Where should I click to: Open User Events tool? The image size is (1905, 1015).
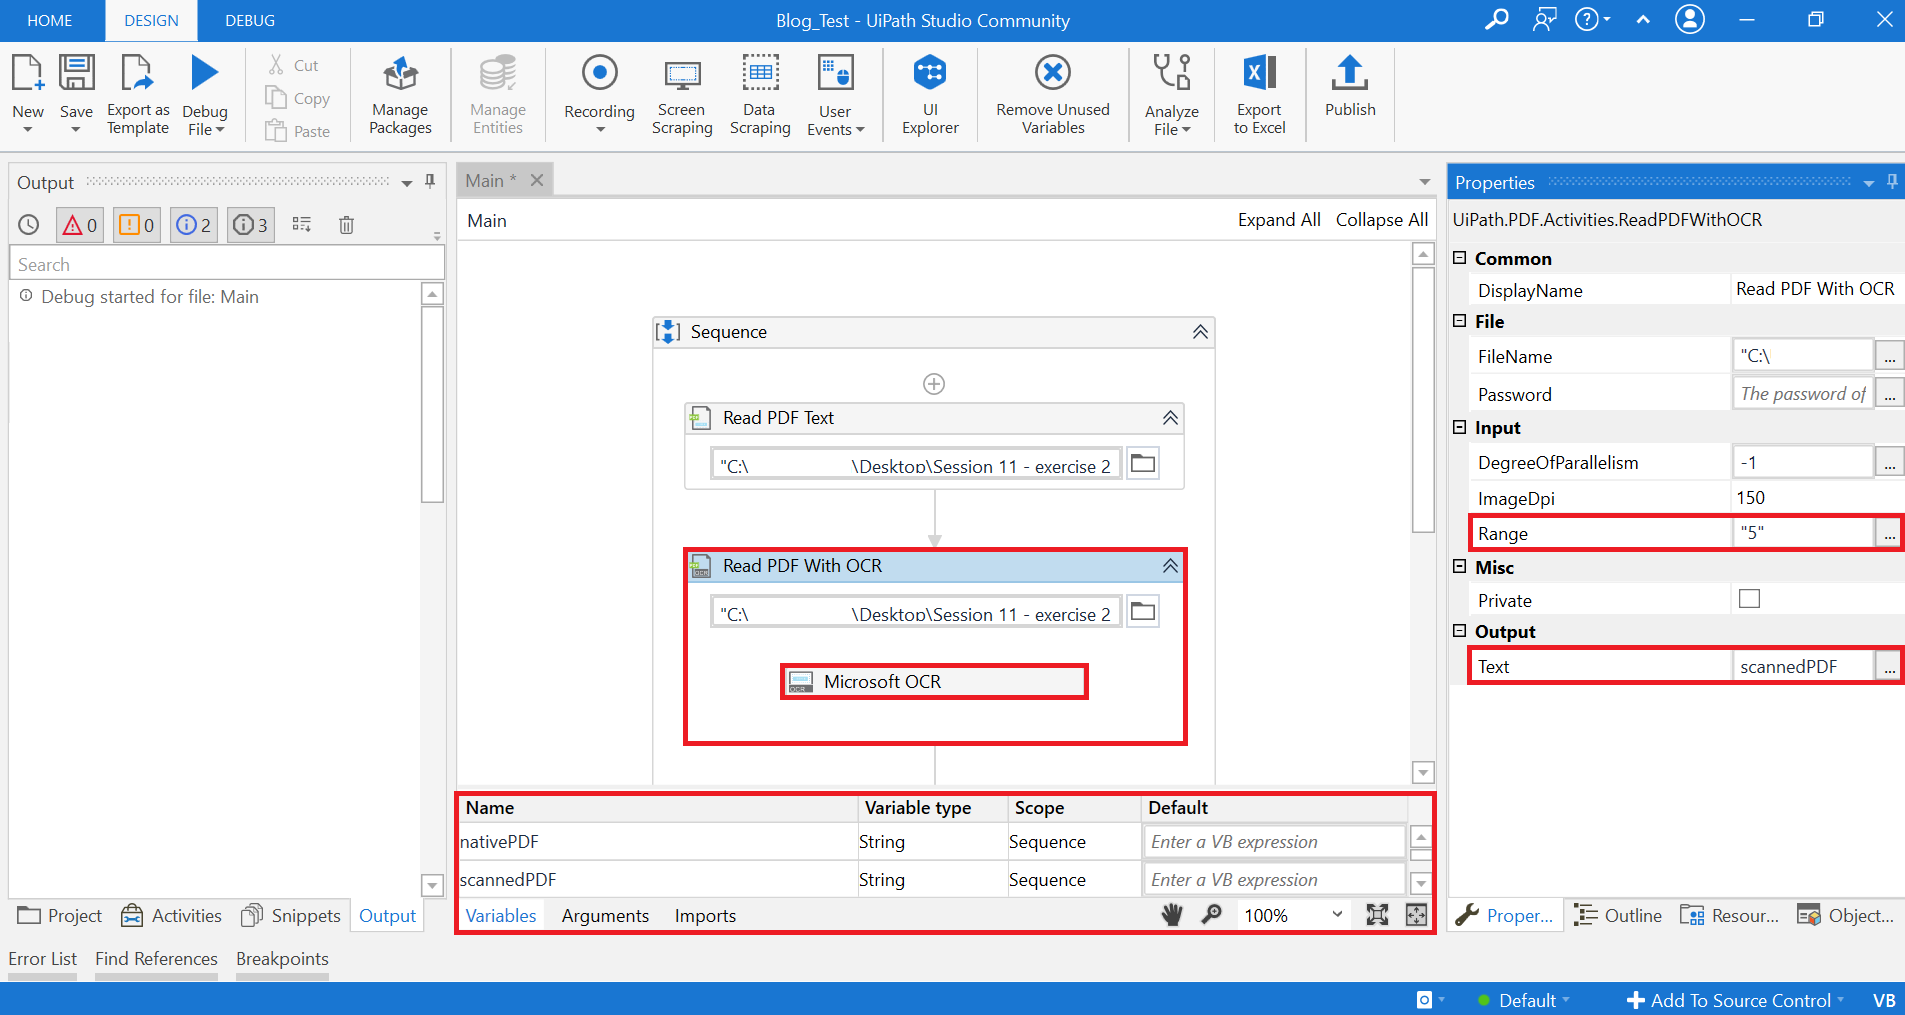pos(835,95)
